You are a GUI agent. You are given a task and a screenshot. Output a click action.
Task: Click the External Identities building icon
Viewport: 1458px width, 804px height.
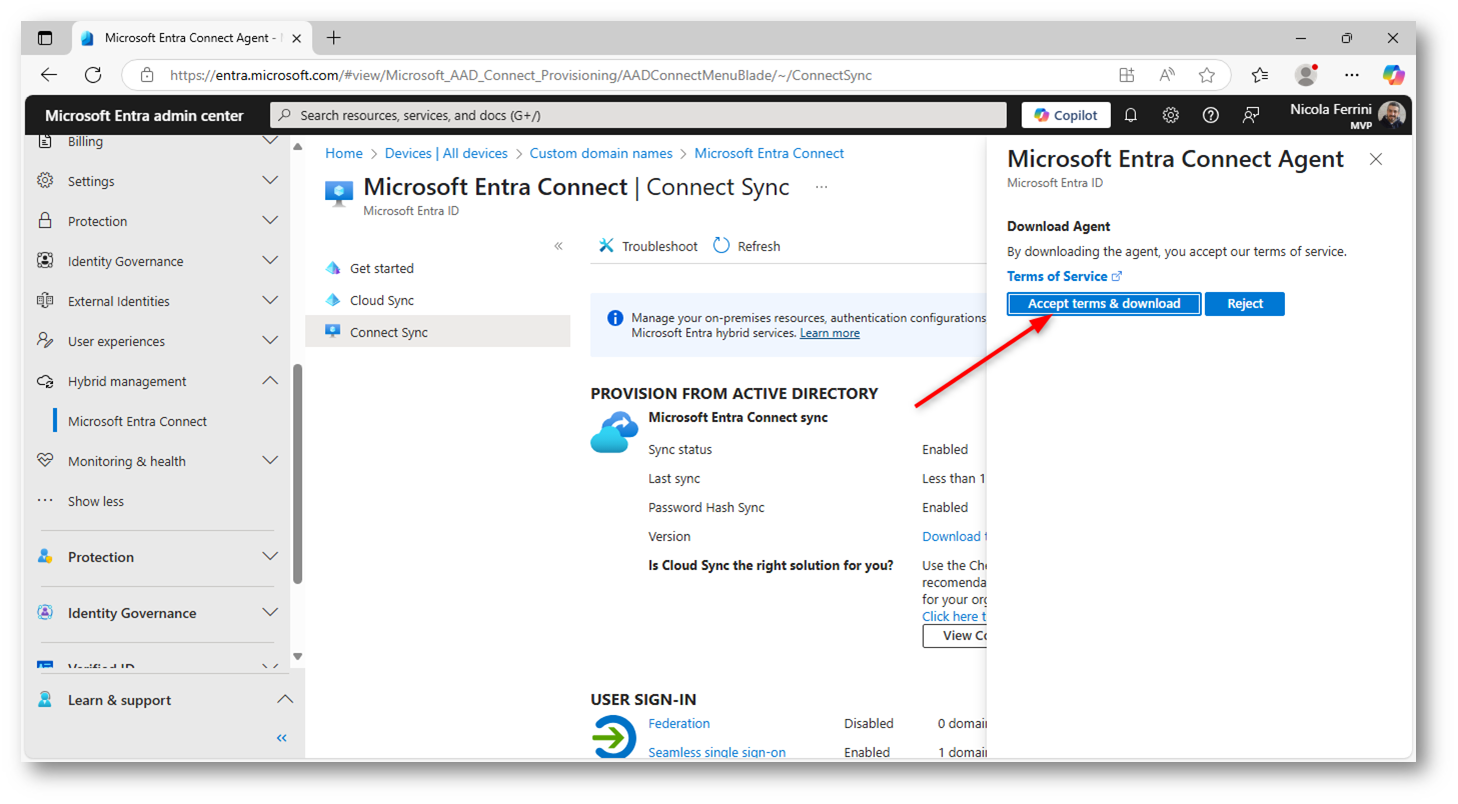coord(45,301)
